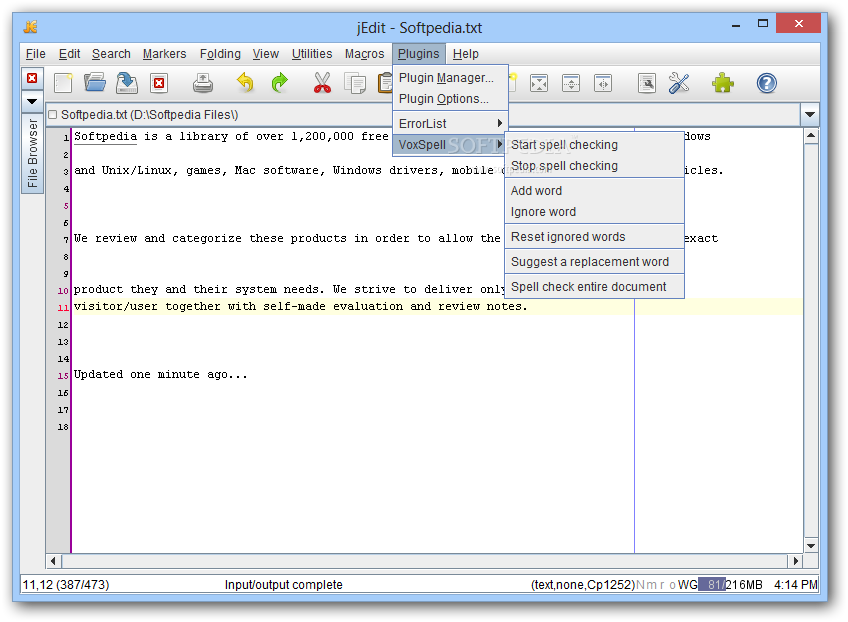Image resolution: width=848 pixels, height=622 pixels.
Task: Click the vertical scrollbar up arrow
Action: point(811,135)
